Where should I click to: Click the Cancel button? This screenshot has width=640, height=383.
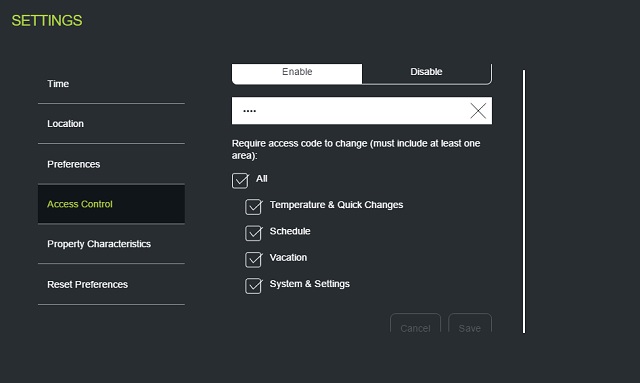pos(415,323)
